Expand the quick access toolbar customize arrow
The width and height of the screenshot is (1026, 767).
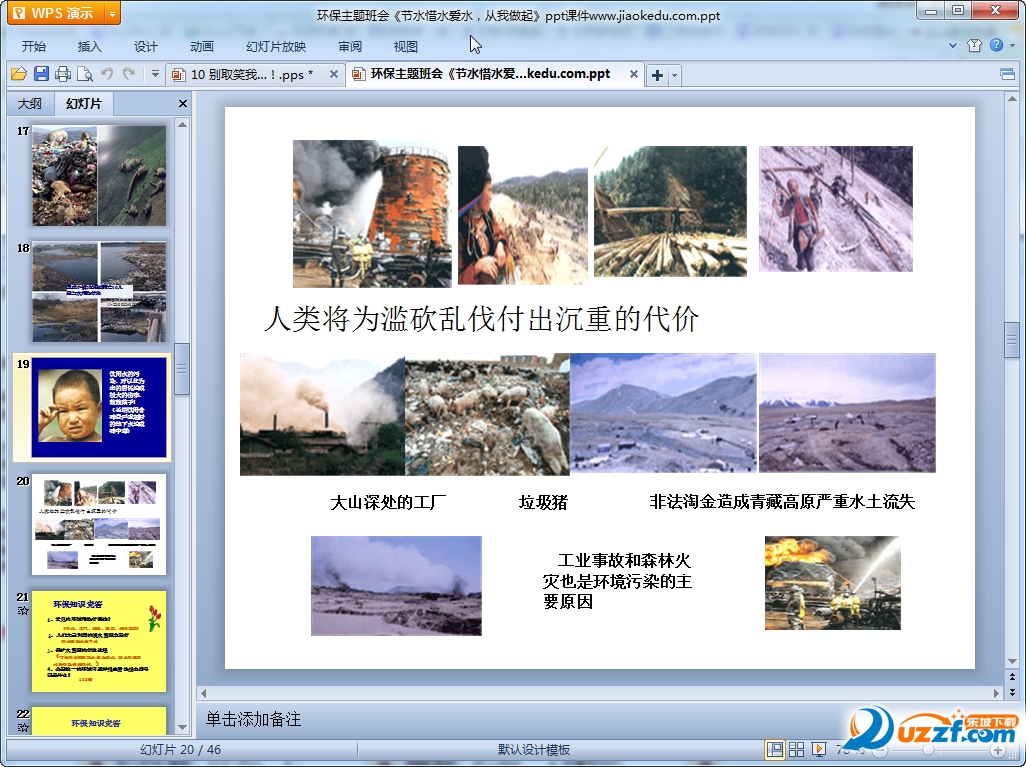(x=155, y=74)
